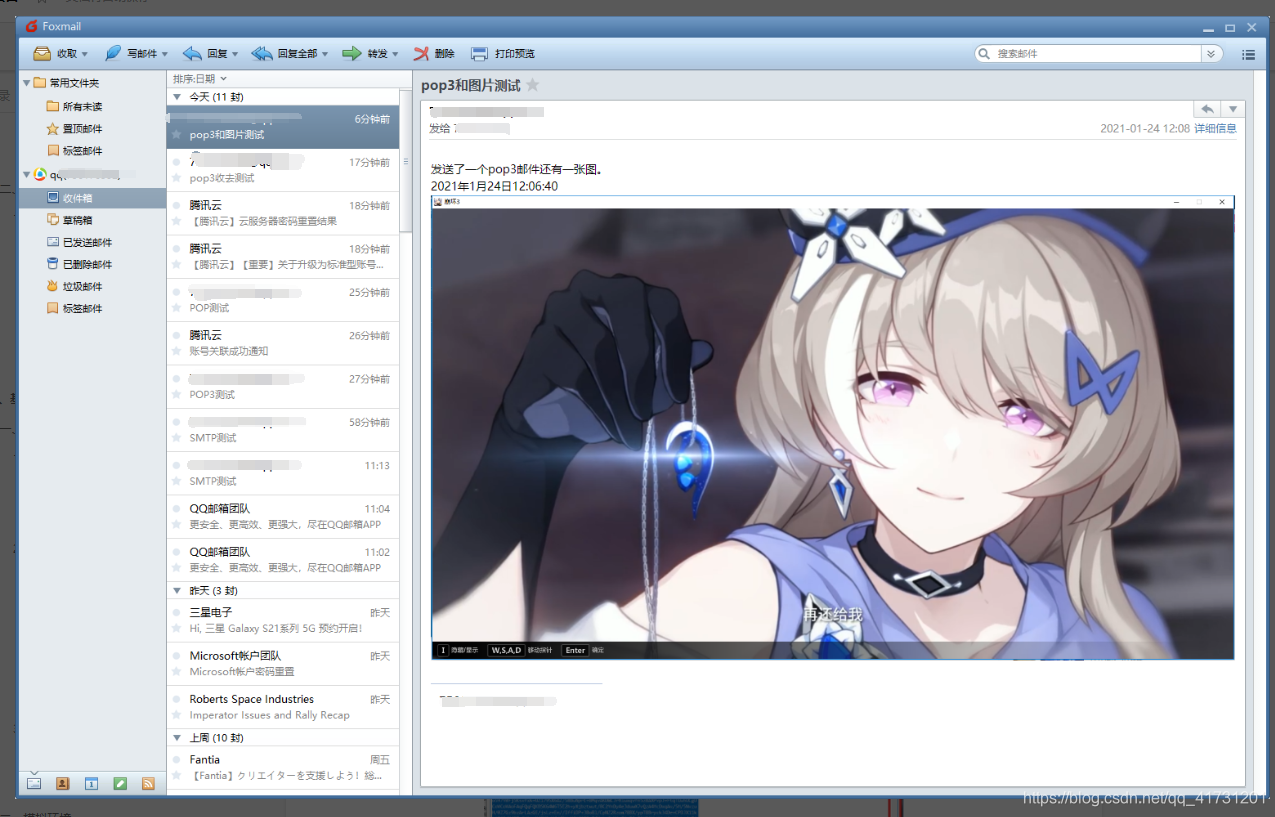Open the QQ邮箱团队 email received at 11:02
This screenshot has width=1275, height=817.
(x=283, y=560)
